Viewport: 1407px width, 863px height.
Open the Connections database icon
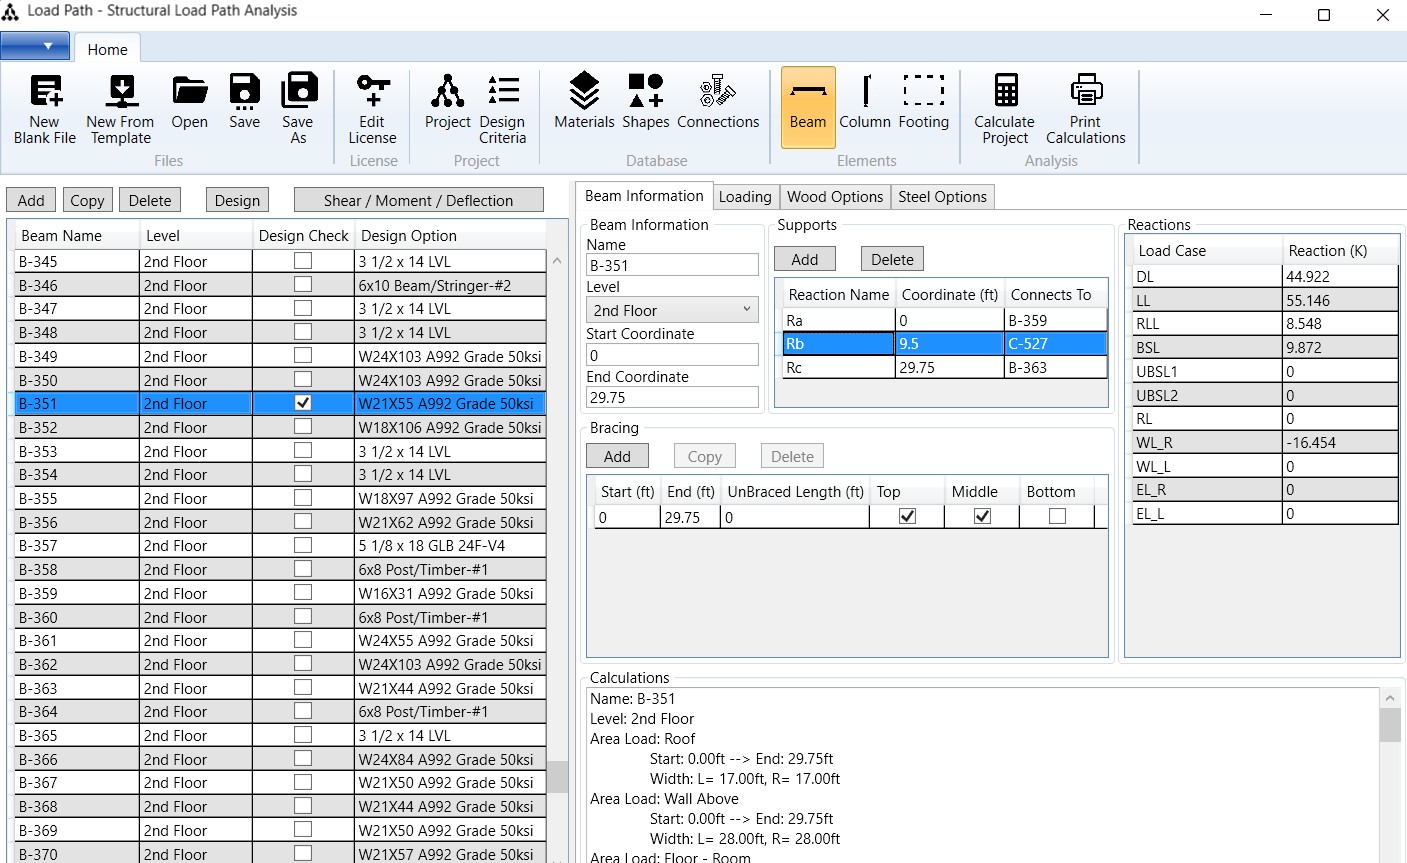pyautogui.click(x=717, y=92)
